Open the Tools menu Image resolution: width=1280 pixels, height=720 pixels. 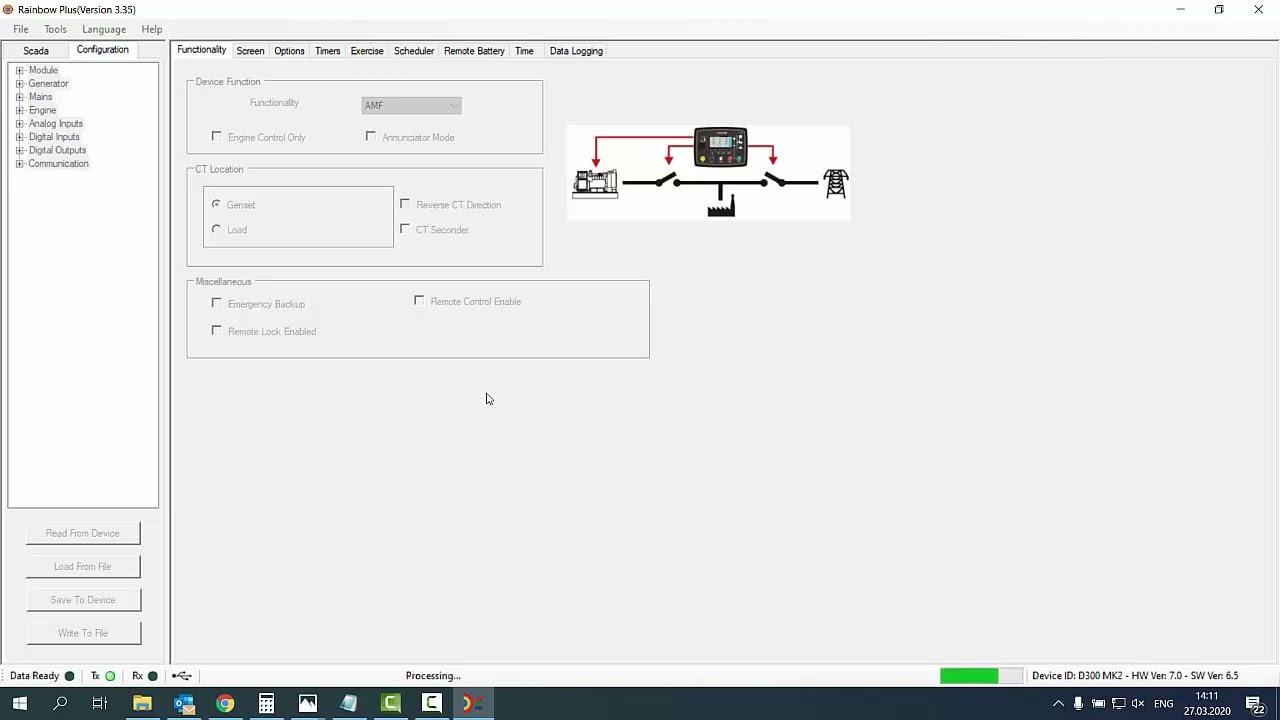coord(55,29)
